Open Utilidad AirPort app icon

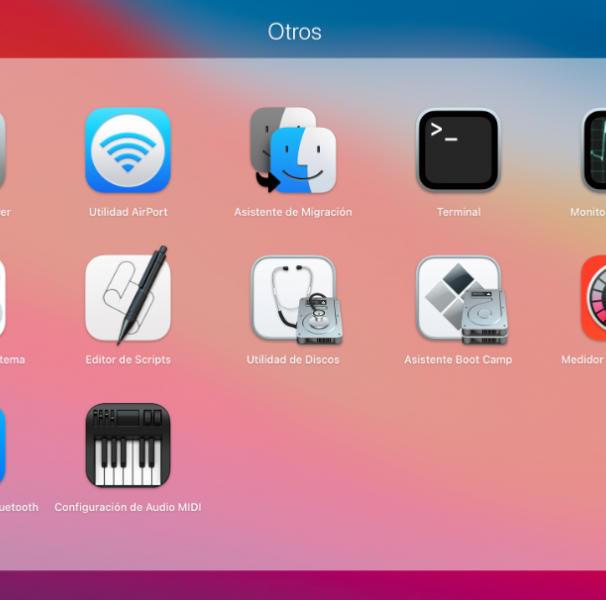(128, 150)
